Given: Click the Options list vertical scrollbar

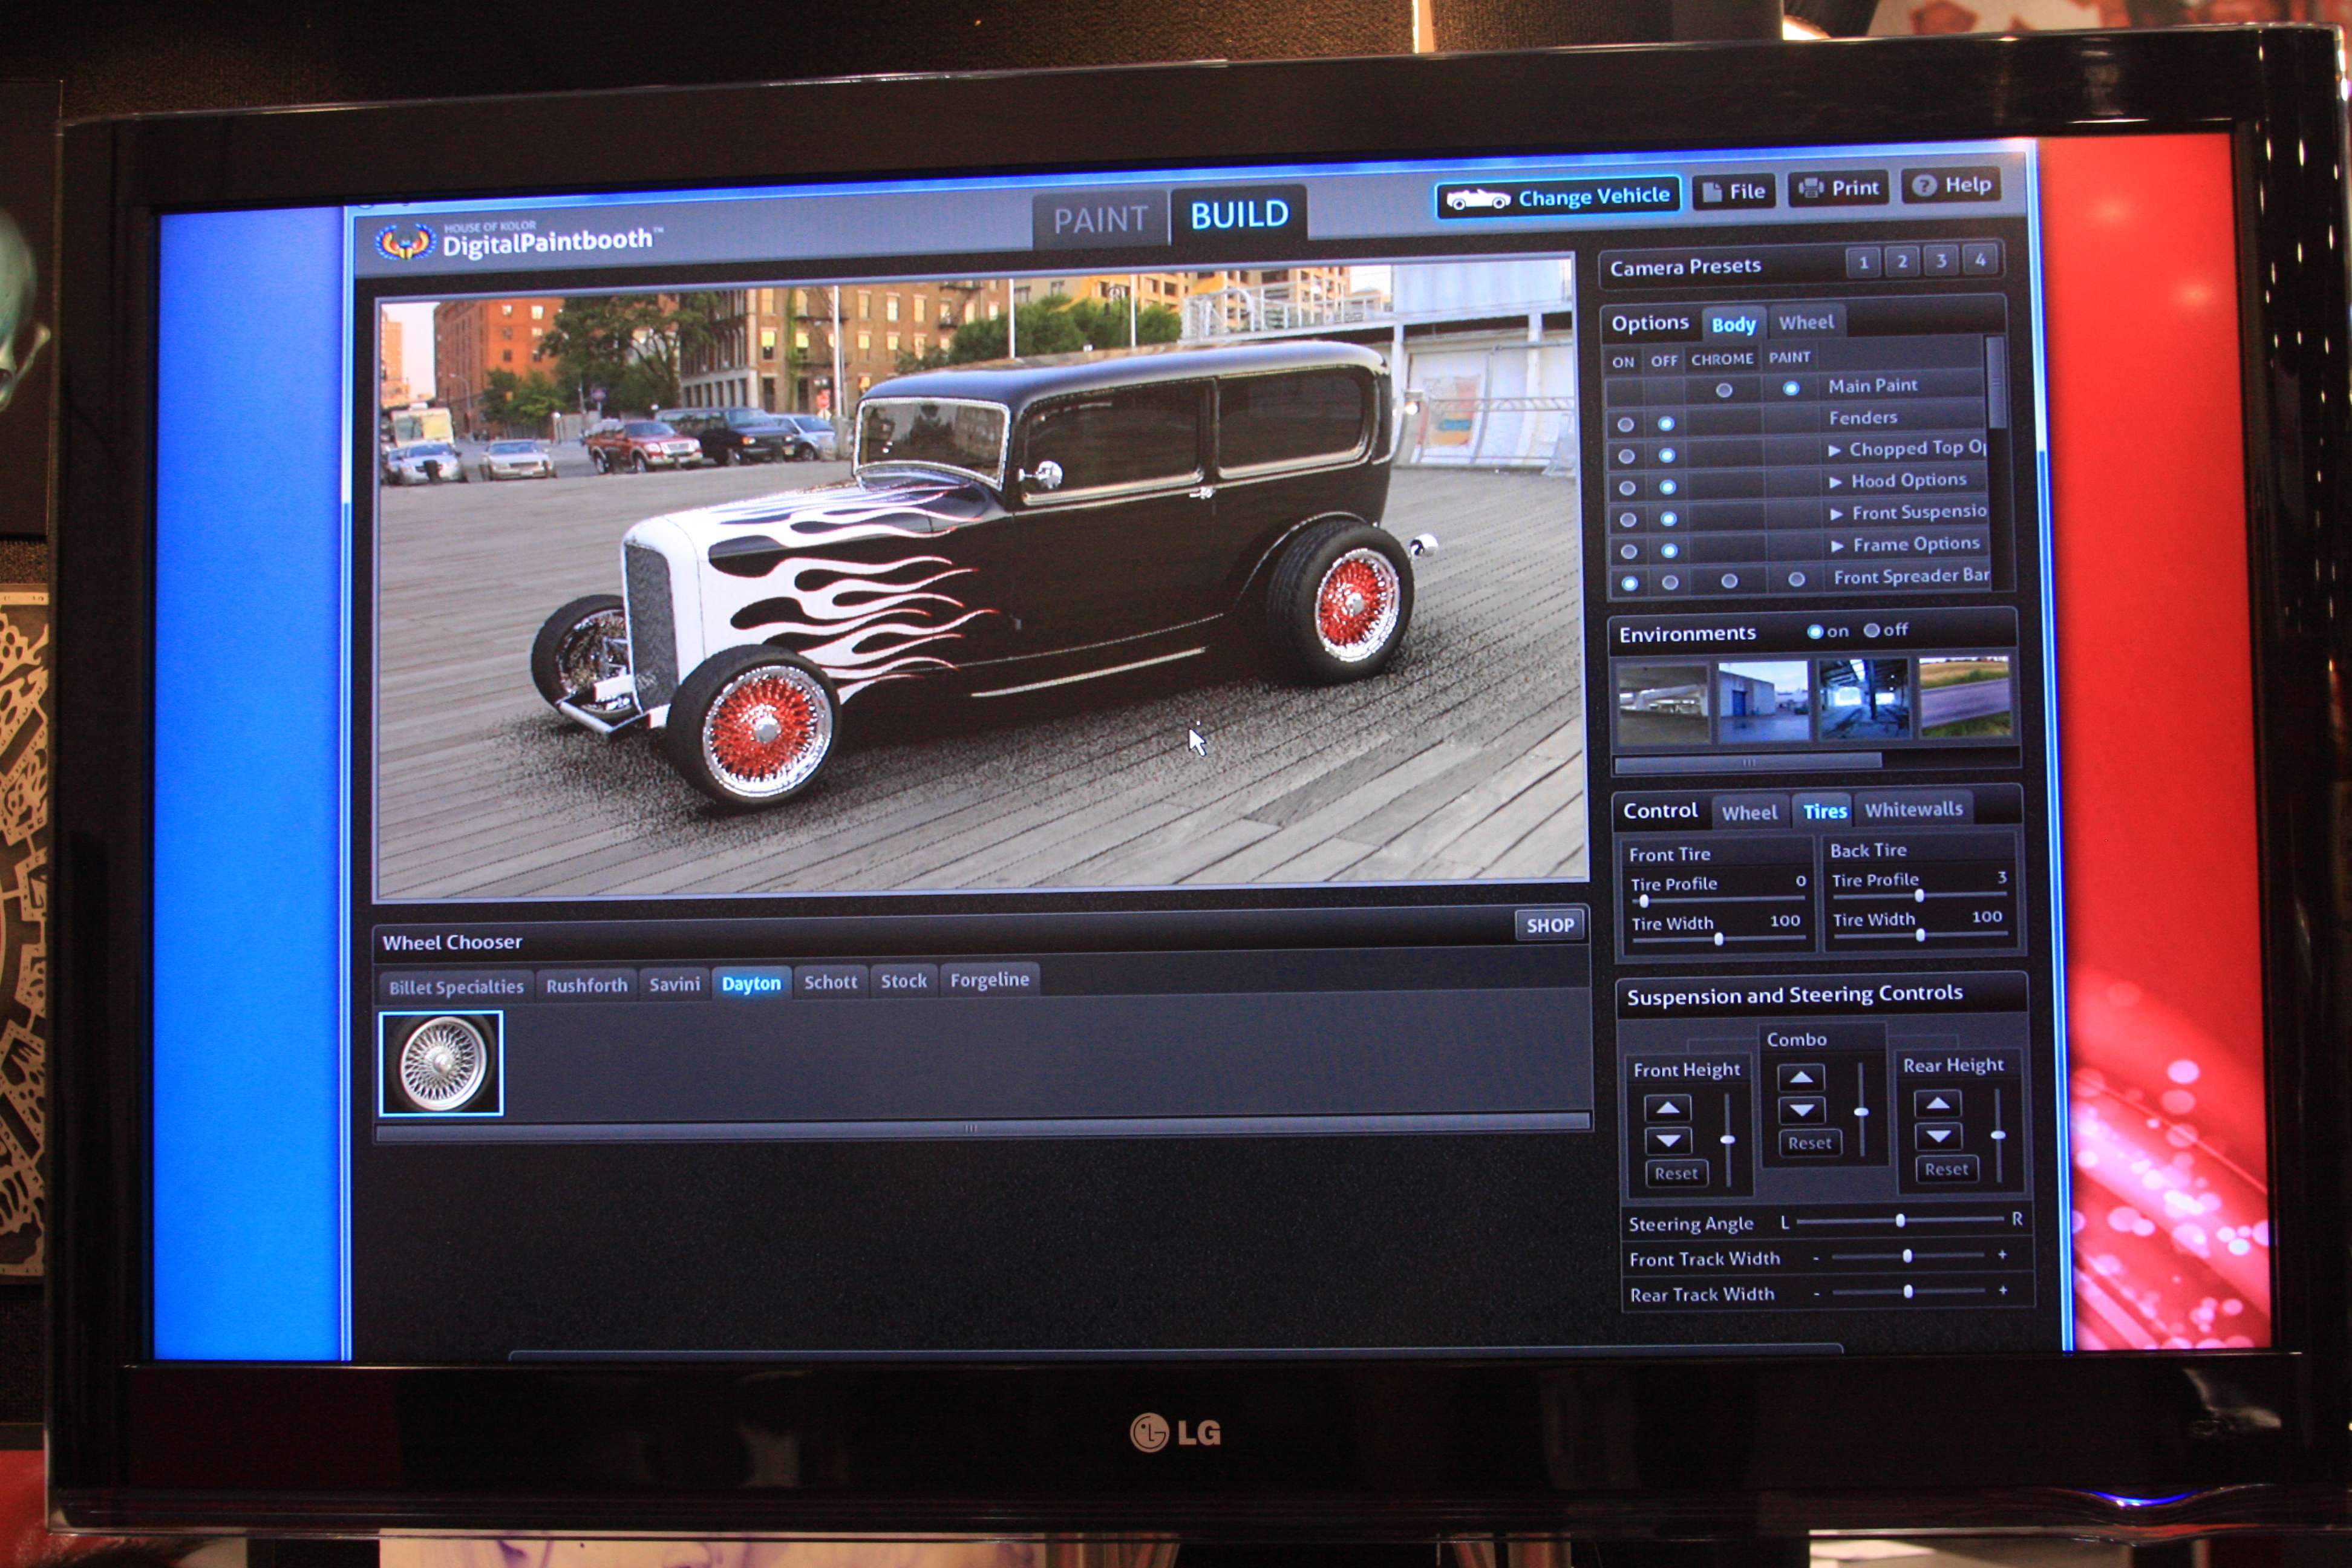Looking at the screenshot, I should [1996, 382].
